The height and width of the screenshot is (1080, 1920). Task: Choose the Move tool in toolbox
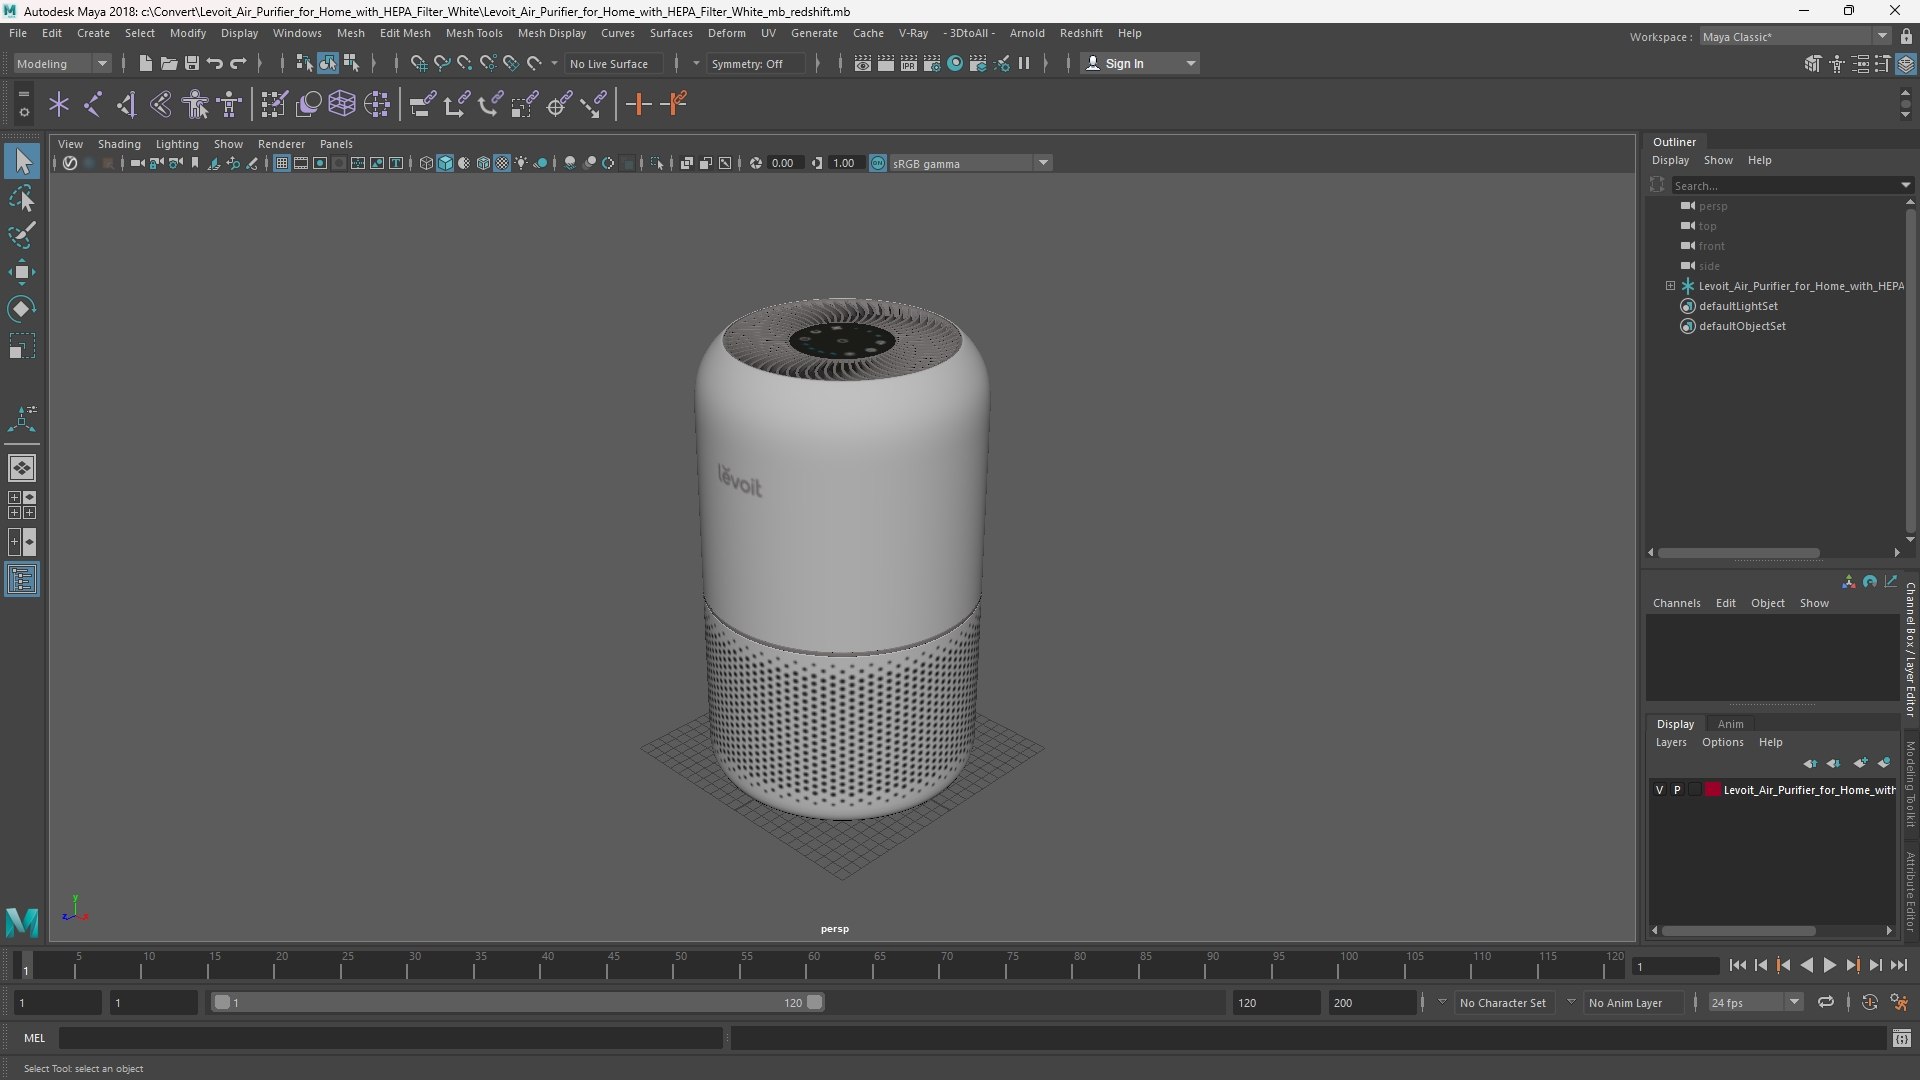tap(22, 272)
